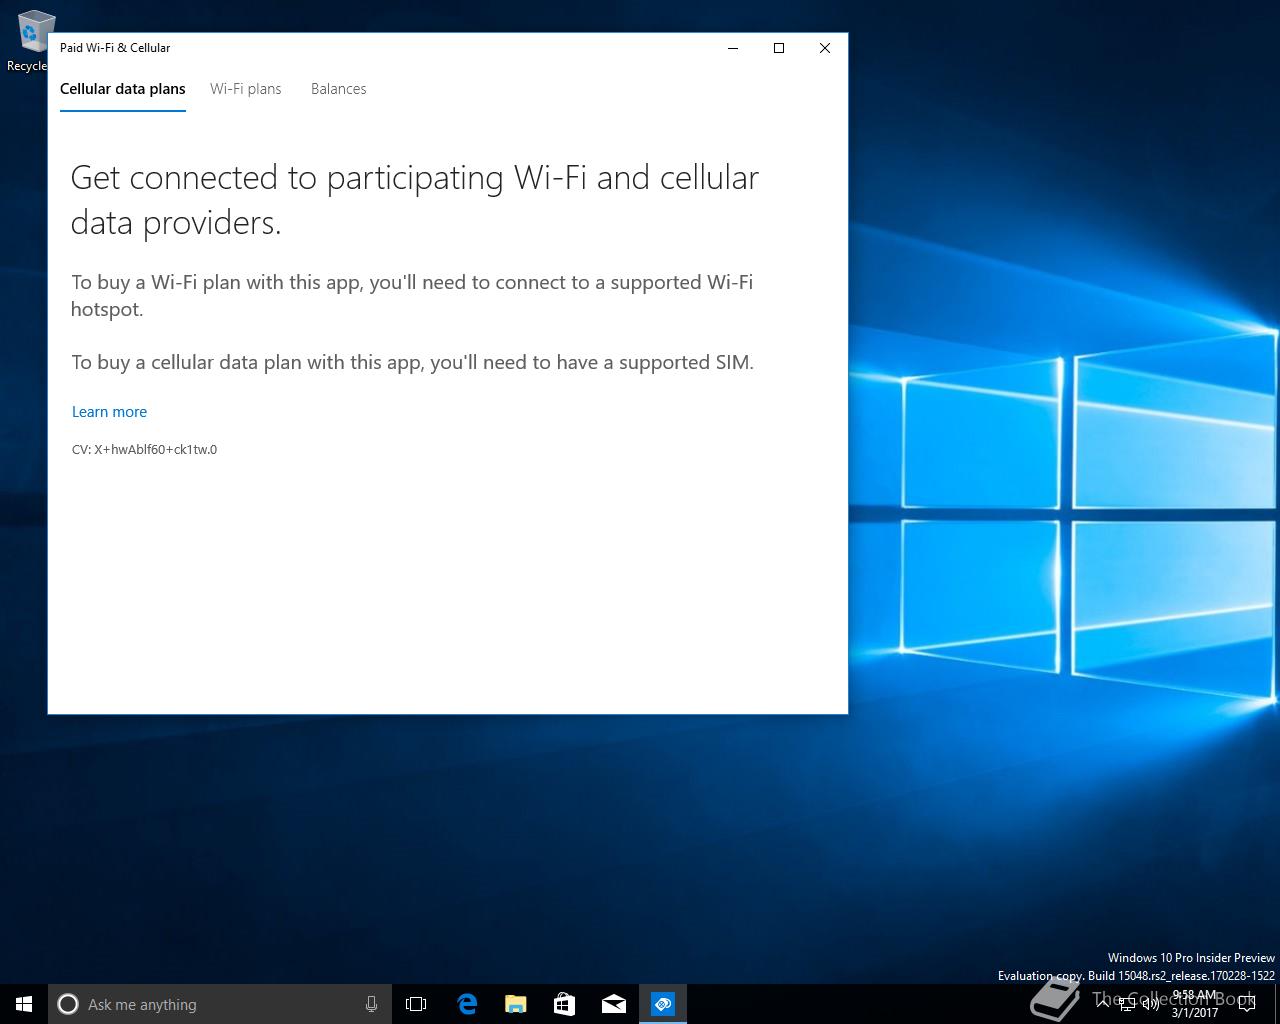Open the Wi-Fi plans tab
The width and height of the screenshot is (1280, 1024).
[x=246, y=89]
